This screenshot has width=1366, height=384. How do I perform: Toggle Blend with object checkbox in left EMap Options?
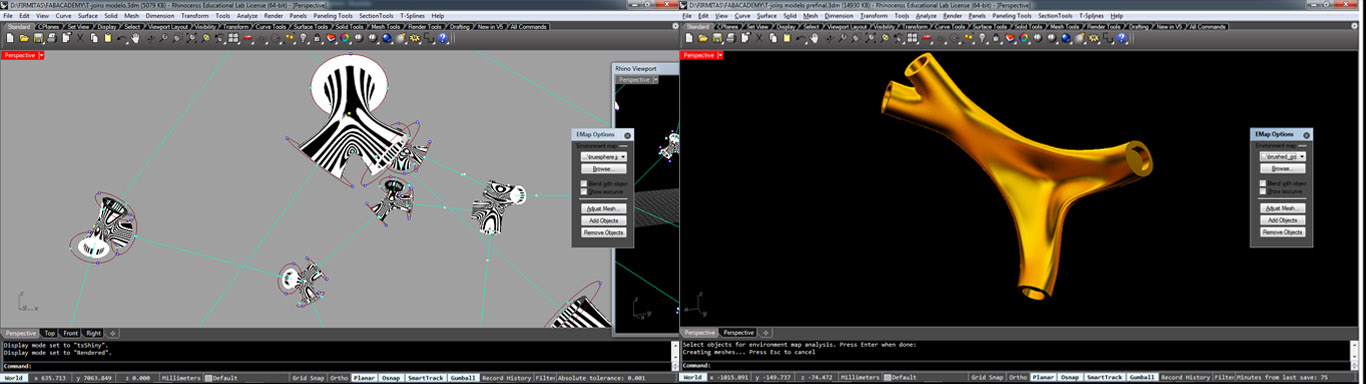(583, 184)
